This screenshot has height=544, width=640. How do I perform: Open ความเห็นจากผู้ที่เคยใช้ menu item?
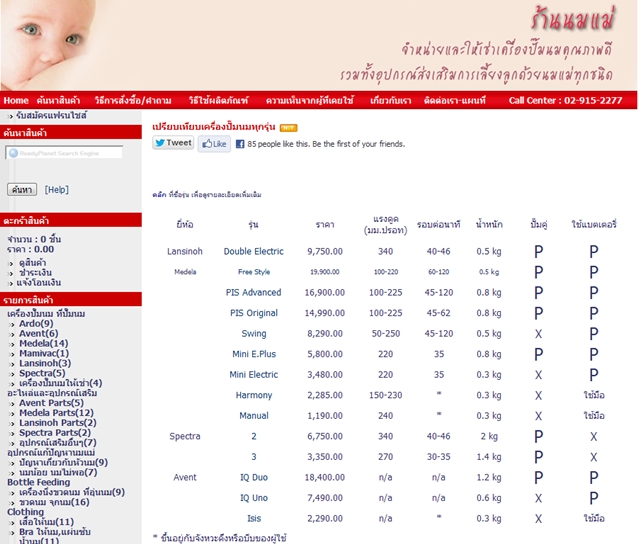[309, 100]
